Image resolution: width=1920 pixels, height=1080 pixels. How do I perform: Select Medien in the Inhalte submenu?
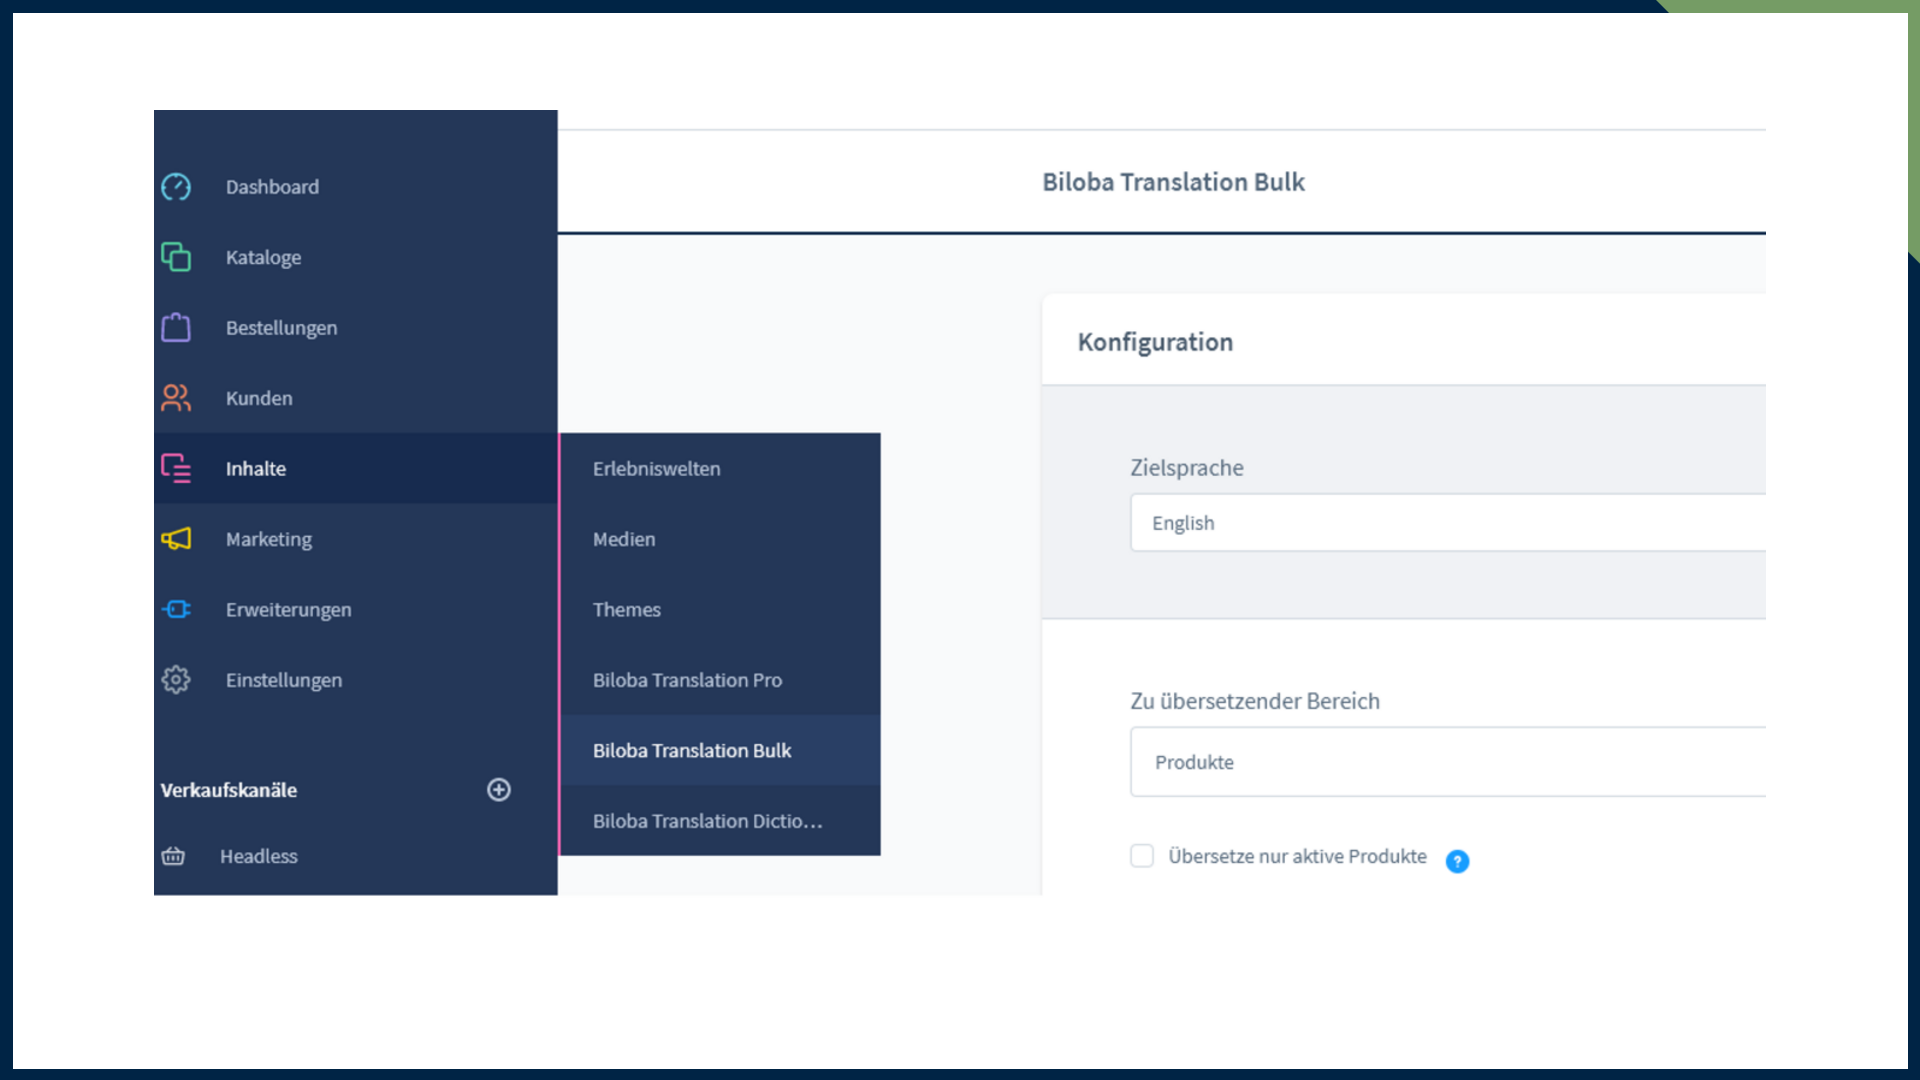(x=624, y=539)
